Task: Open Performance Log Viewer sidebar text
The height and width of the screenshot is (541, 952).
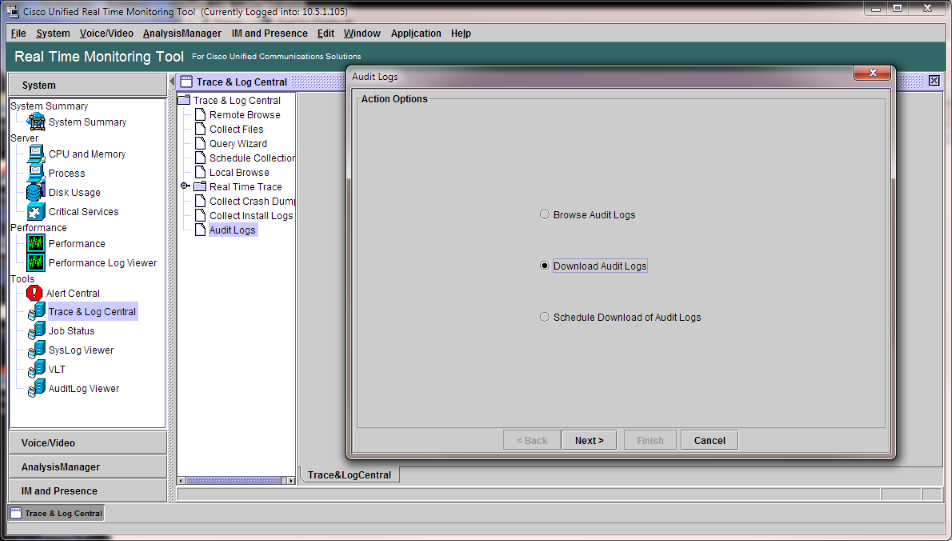Action: [x=103, y=263]
